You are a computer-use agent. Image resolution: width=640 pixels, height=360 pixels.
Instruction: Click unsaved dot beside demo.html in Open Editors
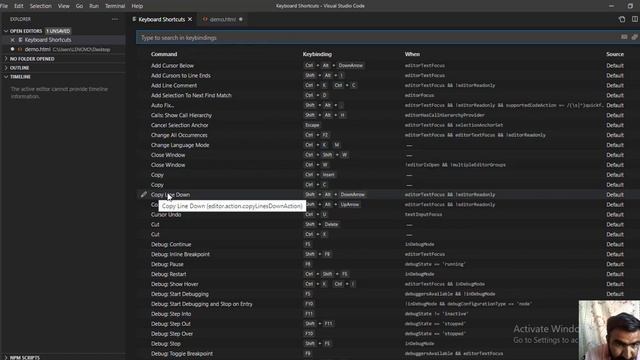tap(12, 49)
